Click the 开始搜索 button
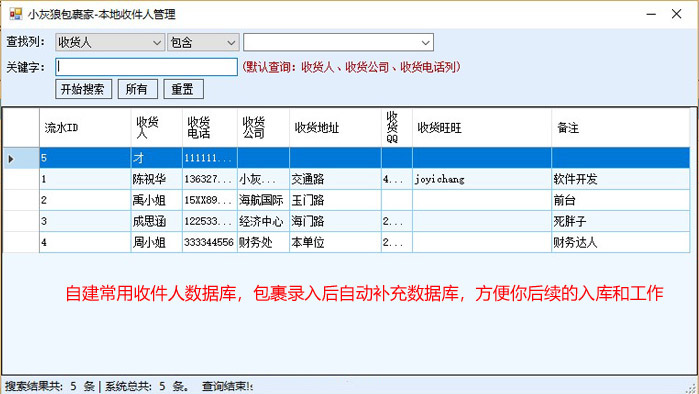This screenshot has width=699, height=394. [x=83, y=89]
